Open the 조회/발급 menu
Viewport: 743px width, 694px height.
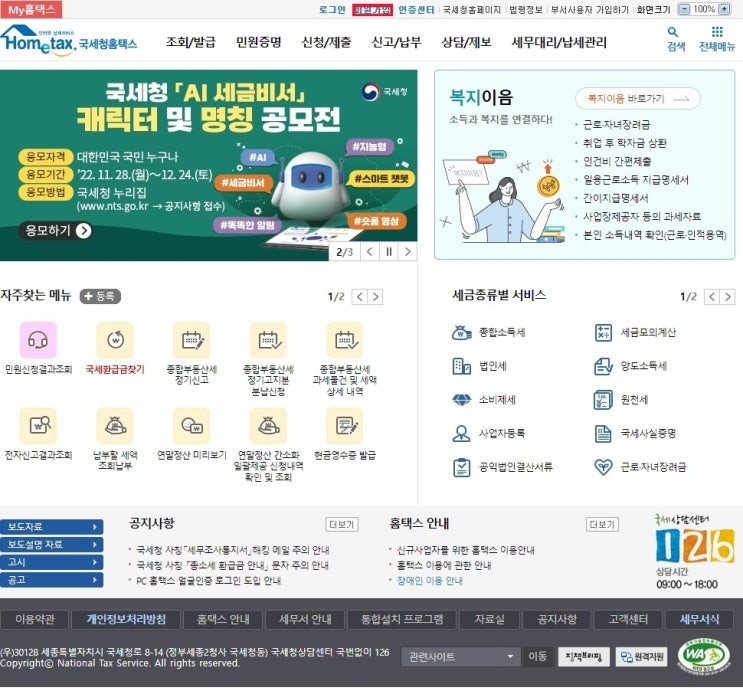pyautogui.click(x=190, y=42)
